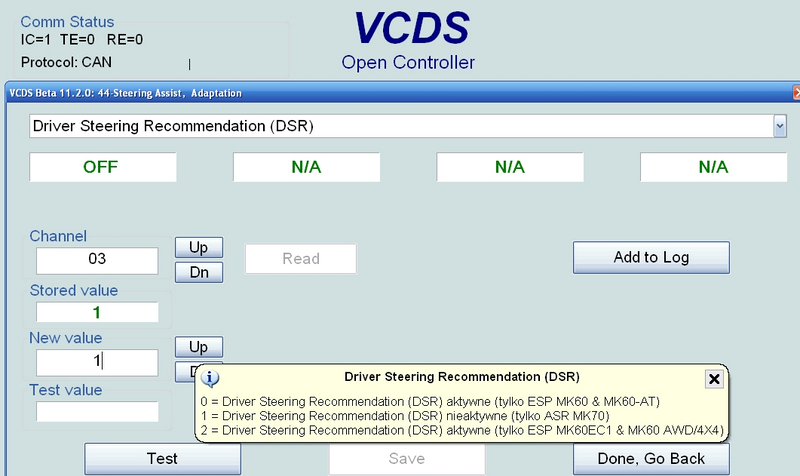Click tooltip line '1 = ... ASR MK70'
This screenshot has width=800, height=476.
point(405,416)
